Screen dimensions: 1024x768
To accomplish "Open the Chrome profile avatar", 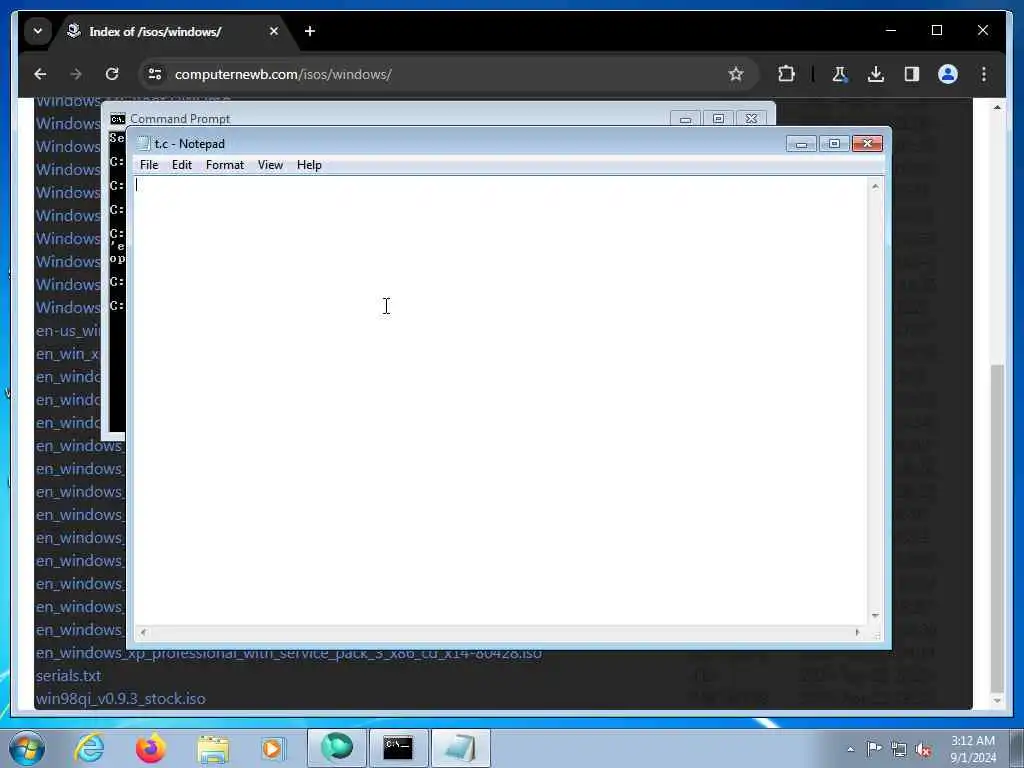I will (948, 74).
